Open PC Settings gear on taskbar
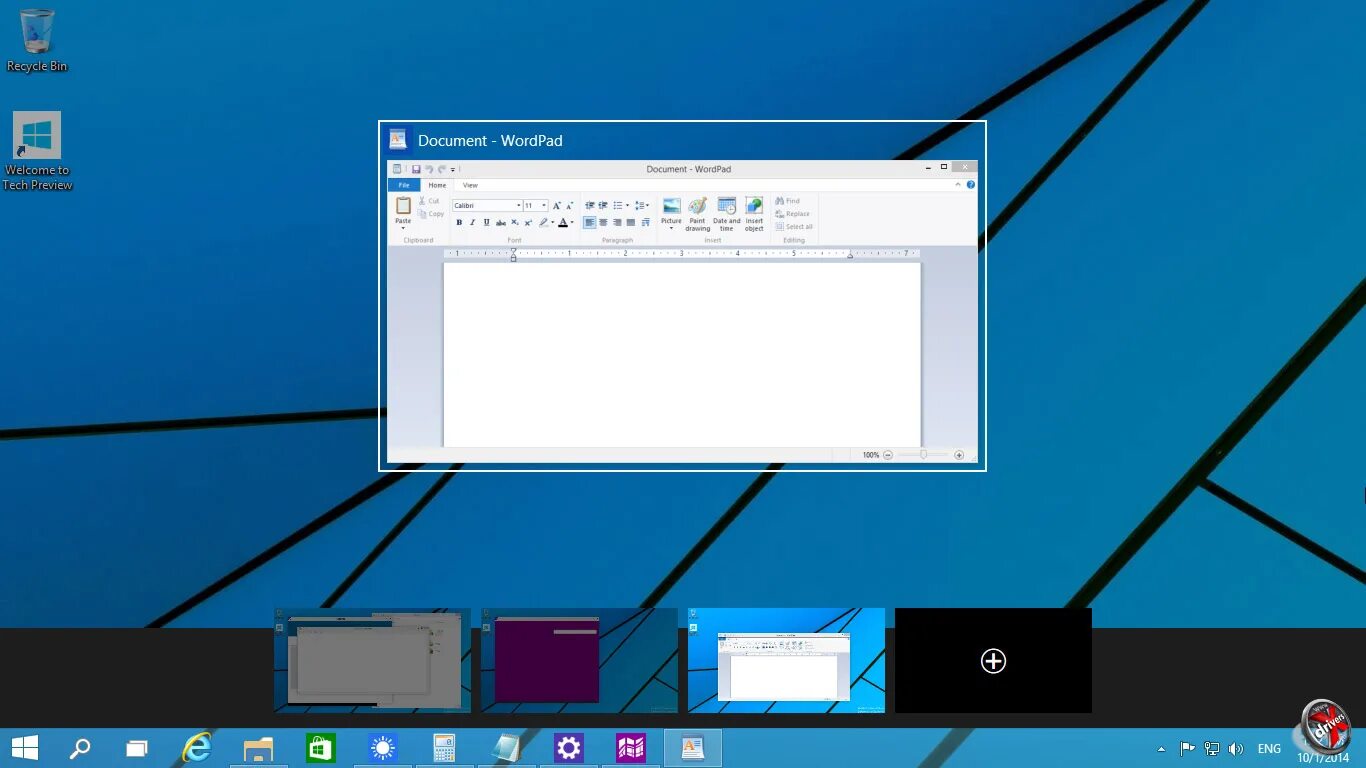The width and height of the screenshot is (1366, 768). (568, 748)
